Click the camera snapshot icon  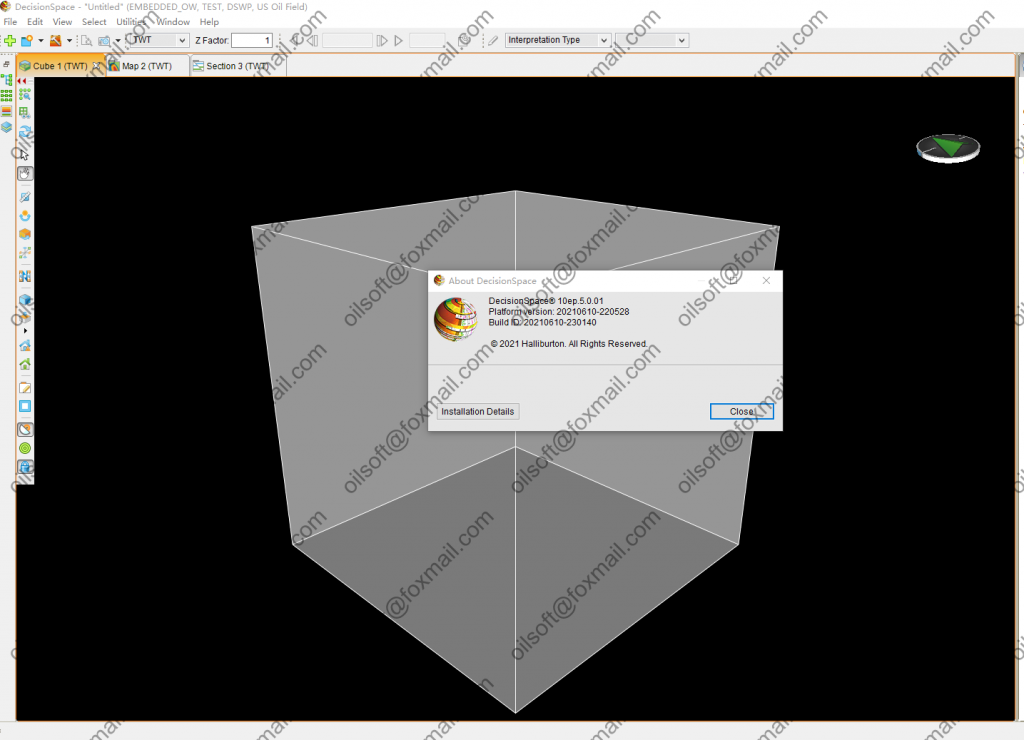point(104,40)
